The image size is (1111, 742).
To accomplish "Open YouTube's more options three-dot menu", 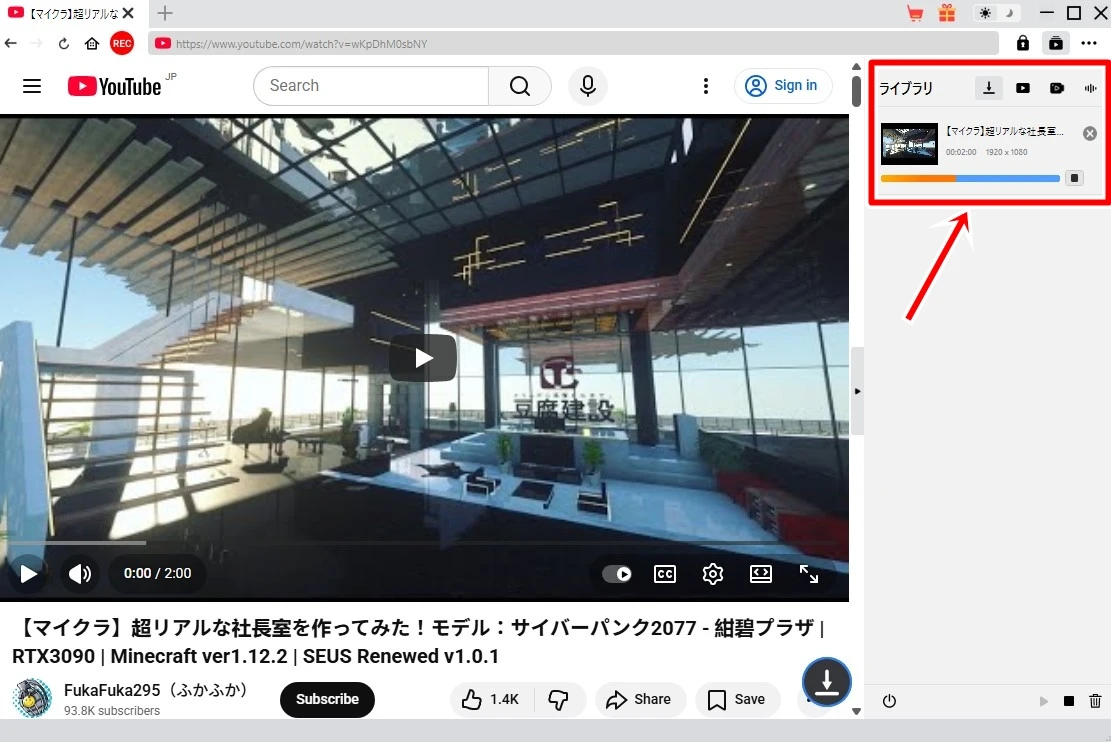I will 706,86.
